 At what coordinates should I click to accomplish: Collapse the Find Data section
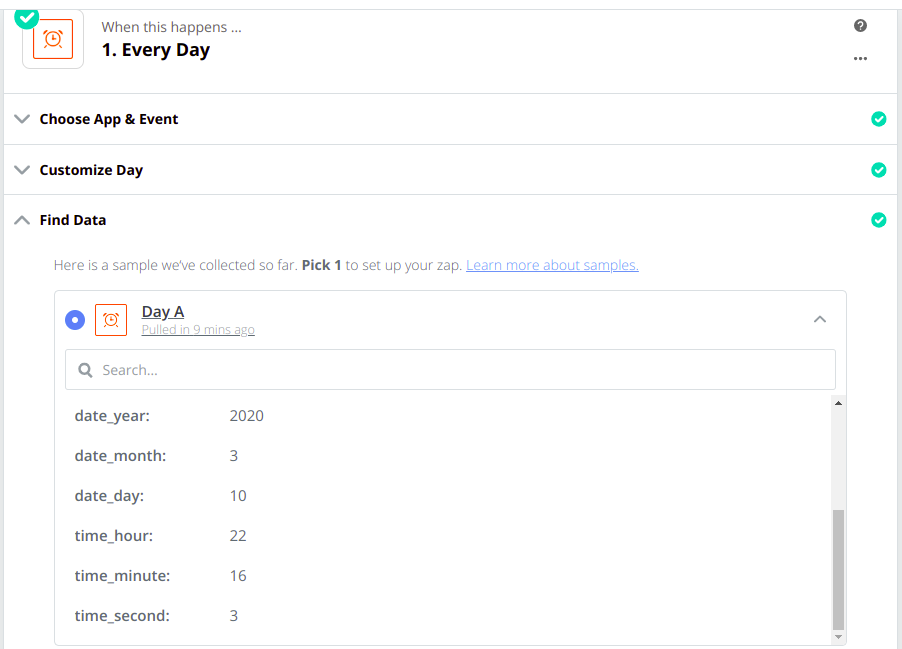pyautogui.click(x=22, y=220)
